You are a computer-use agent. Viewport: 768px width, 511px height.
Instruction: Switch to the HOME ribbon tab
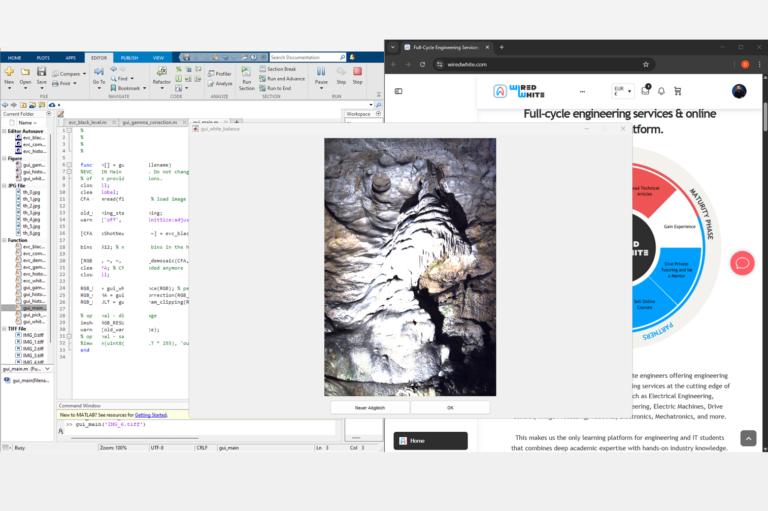15,58
